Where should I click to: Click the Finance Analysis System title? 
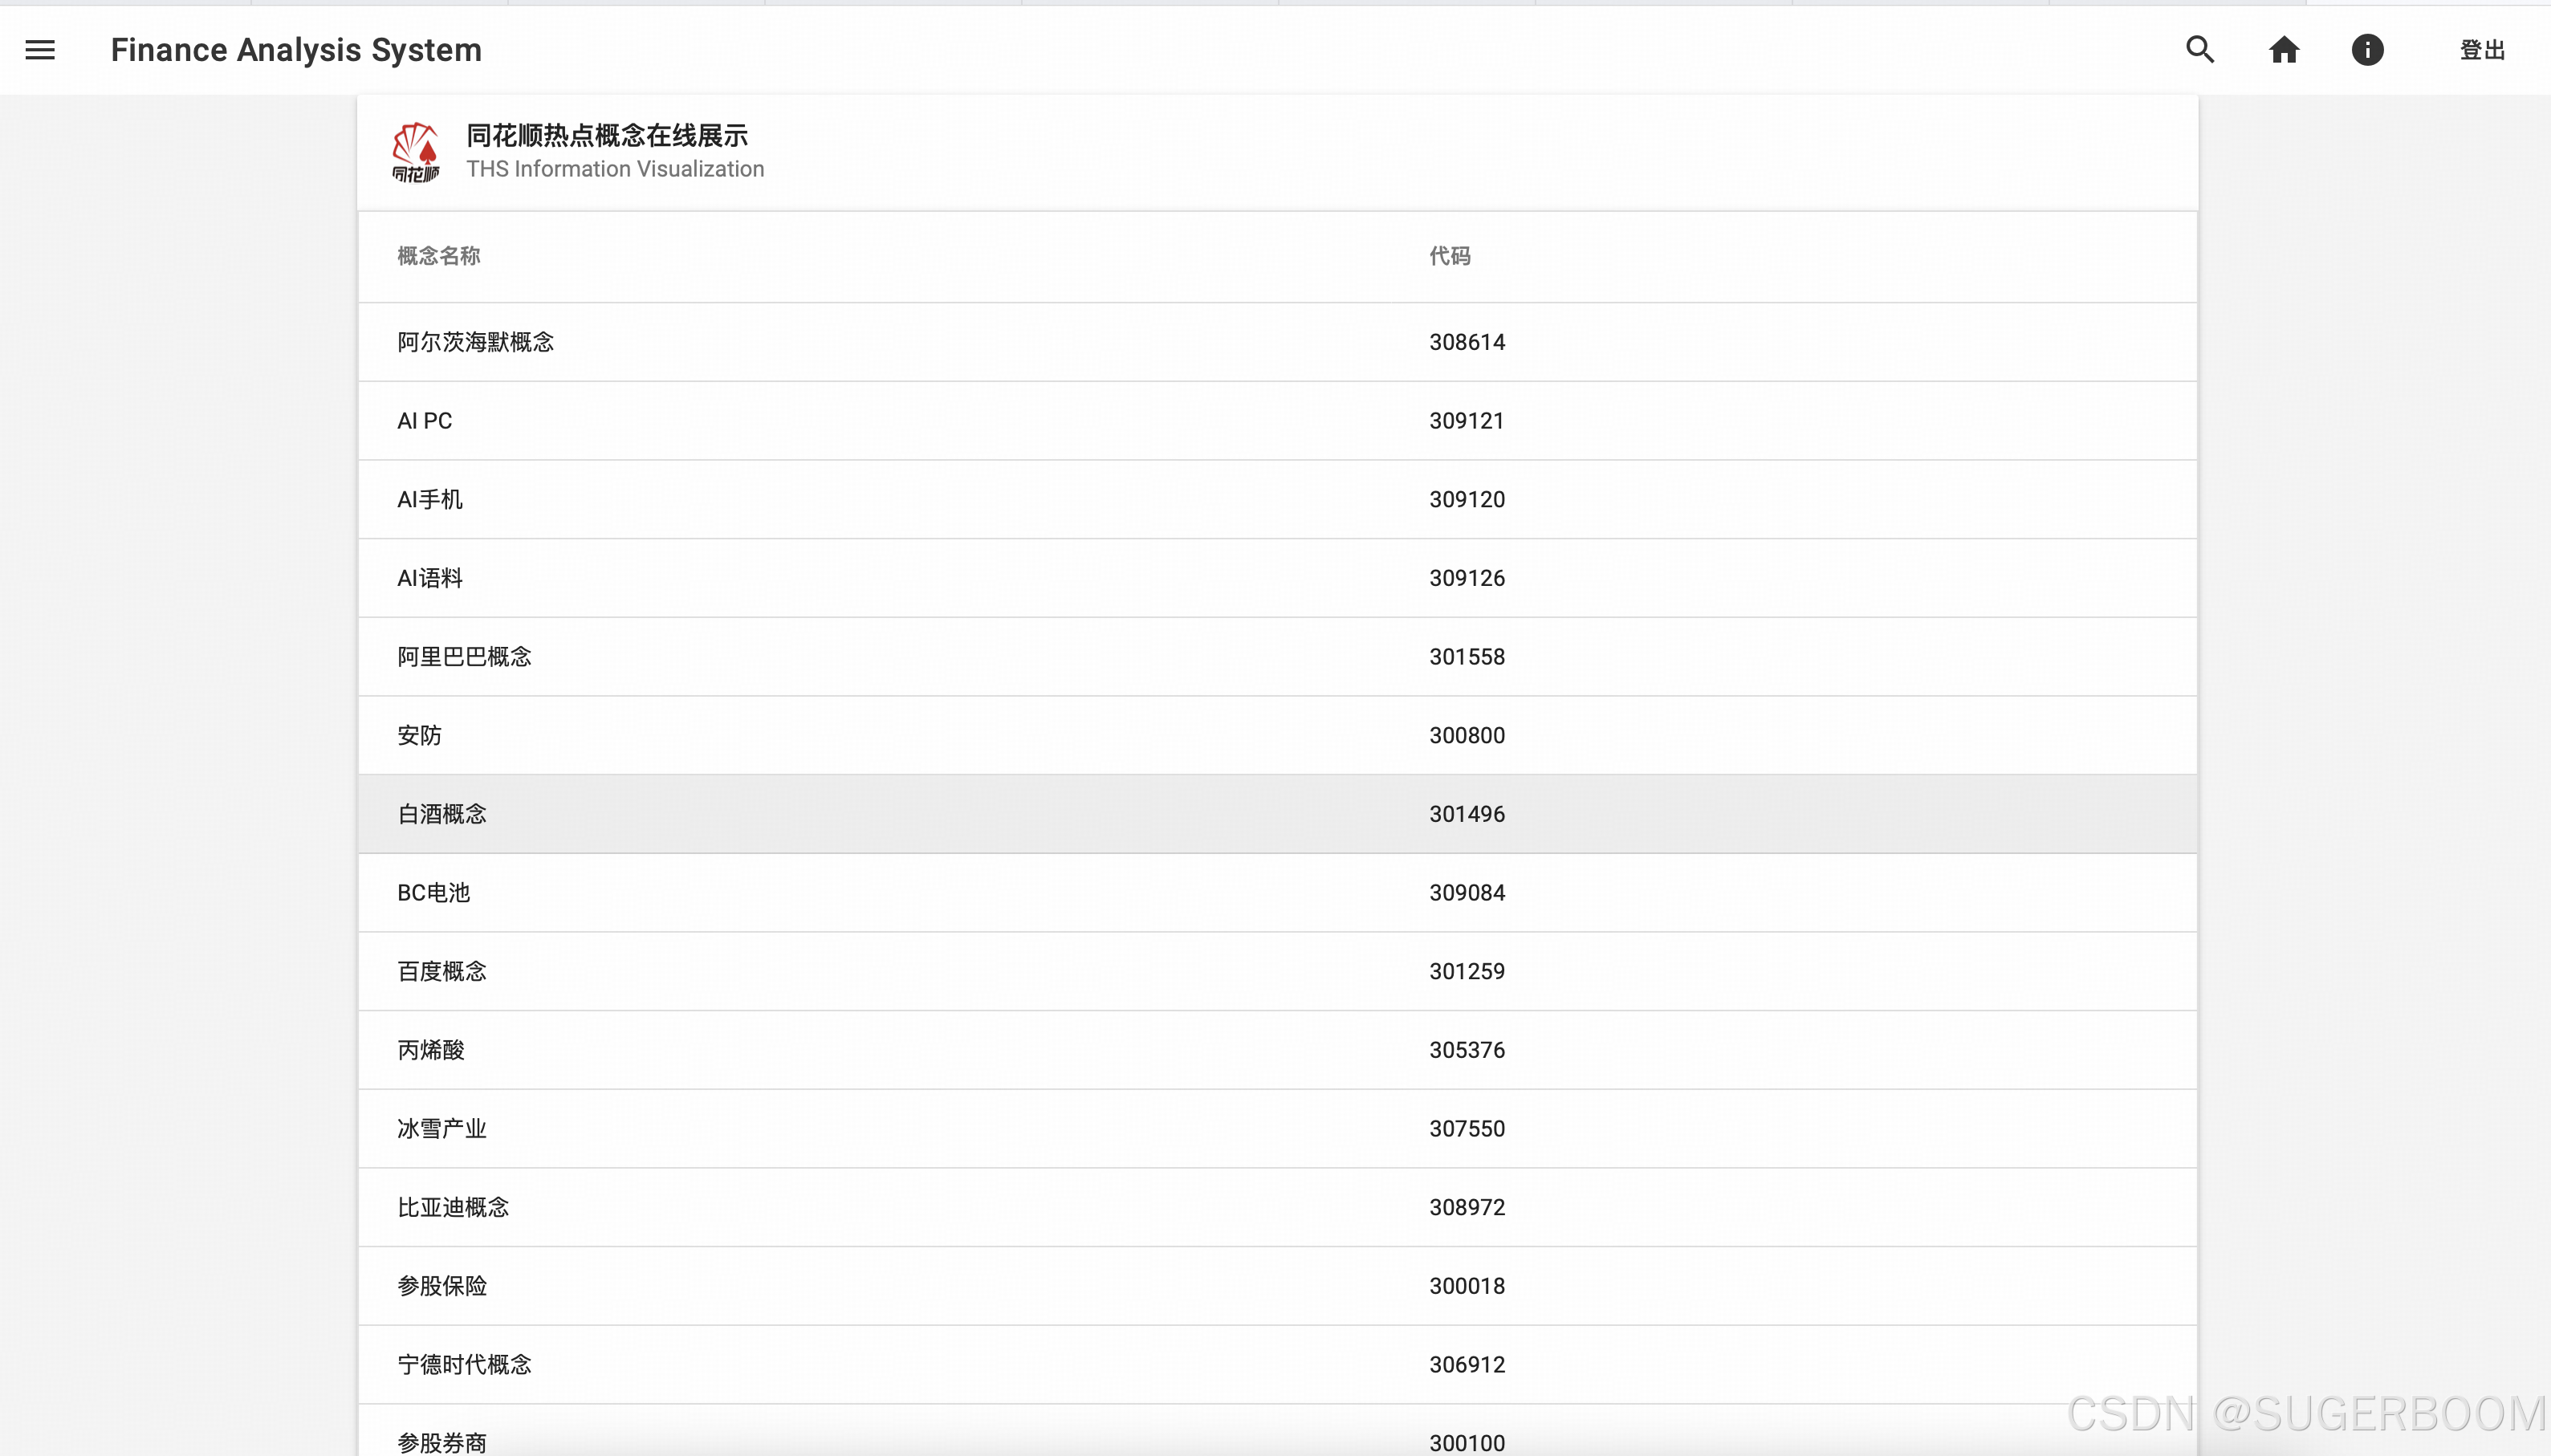pyautogui.click(x=296, y=50)
